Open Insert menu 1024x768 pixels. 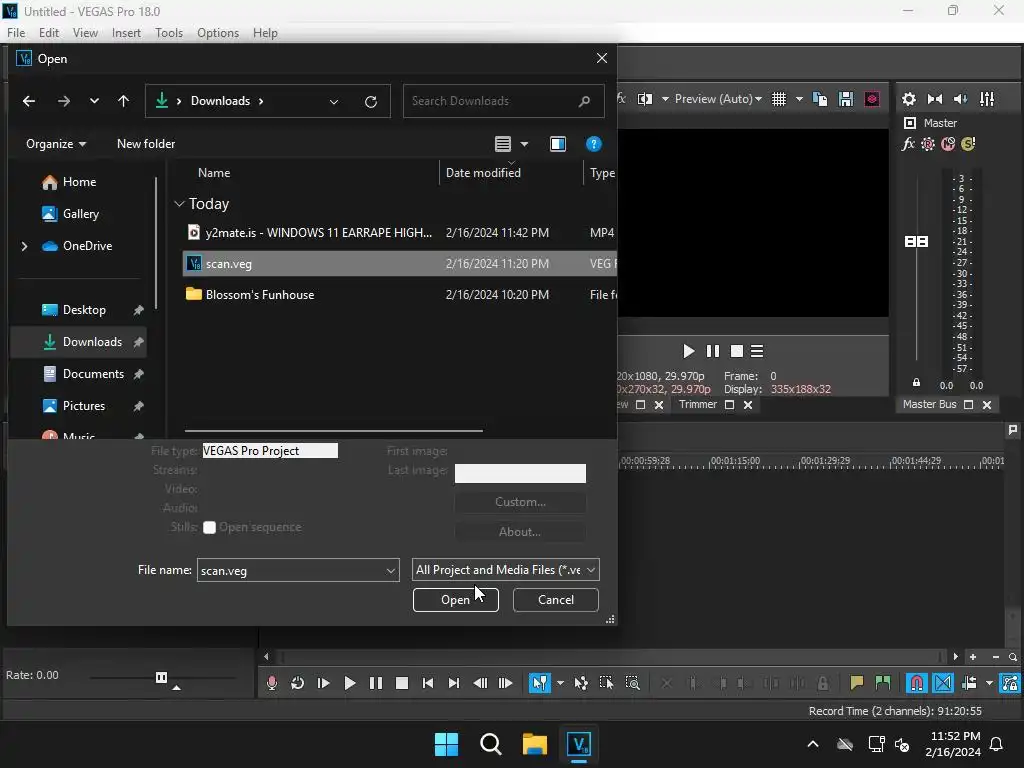point(126,33)
